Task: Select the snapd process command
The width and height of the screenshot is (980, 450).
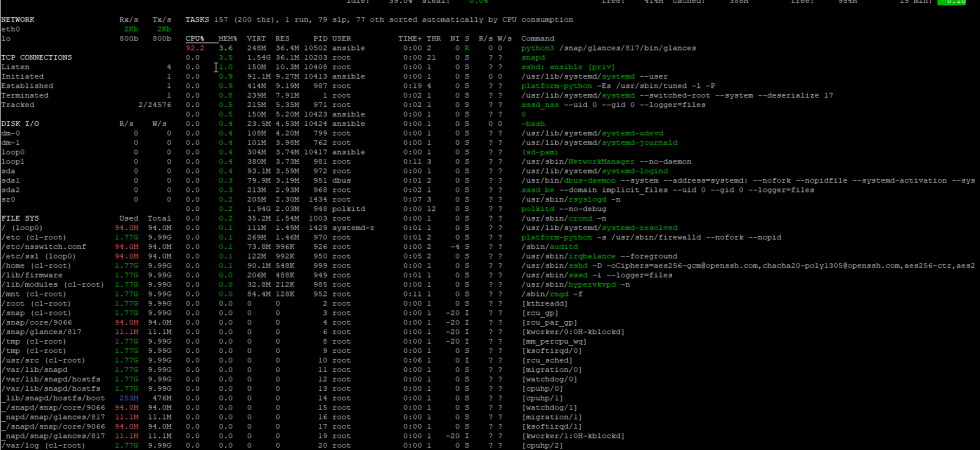Action: [x=532, y=58]
